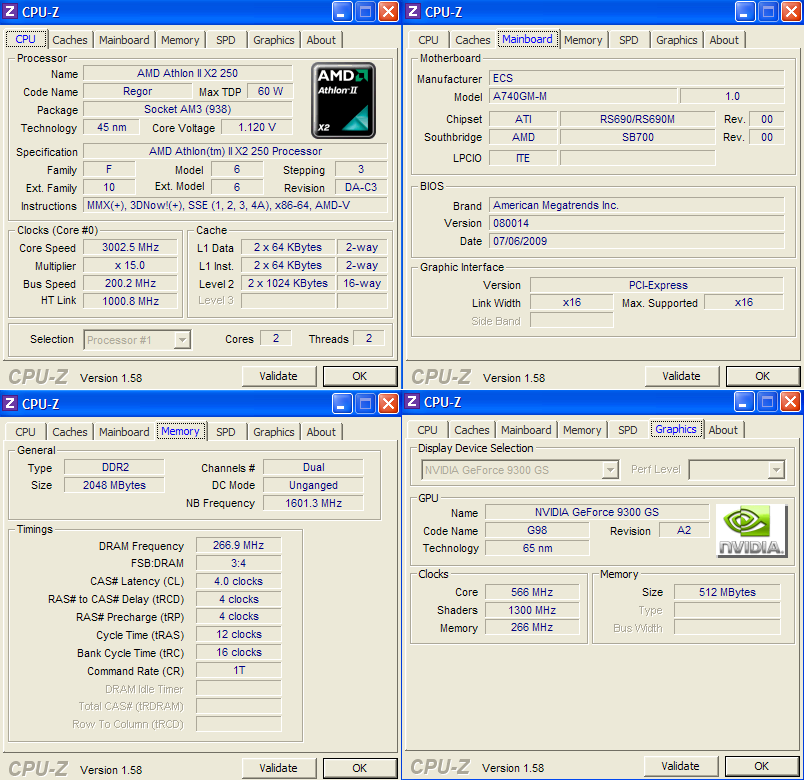Click the Level 2 cache value 2 x 1024 KBytes

tap(288, 283)
